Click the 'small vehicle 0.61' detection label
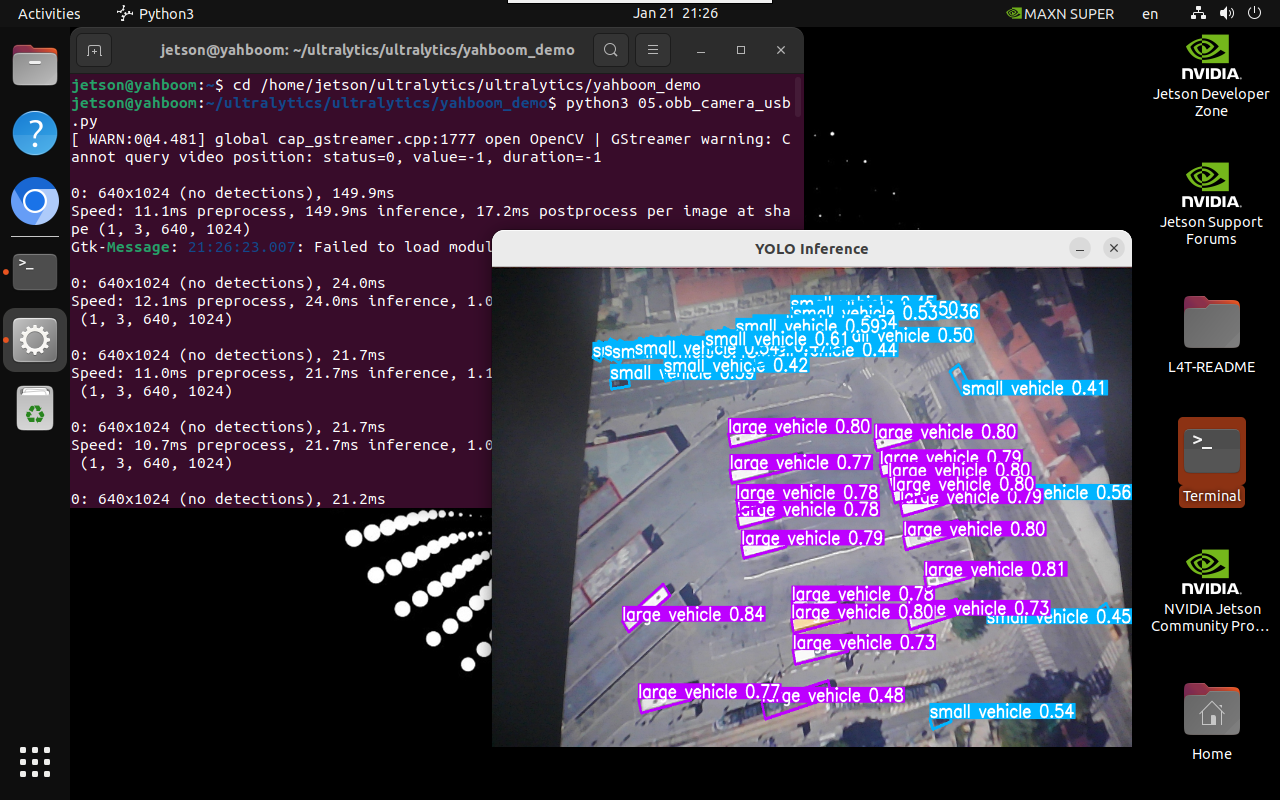 pos(777,340)
